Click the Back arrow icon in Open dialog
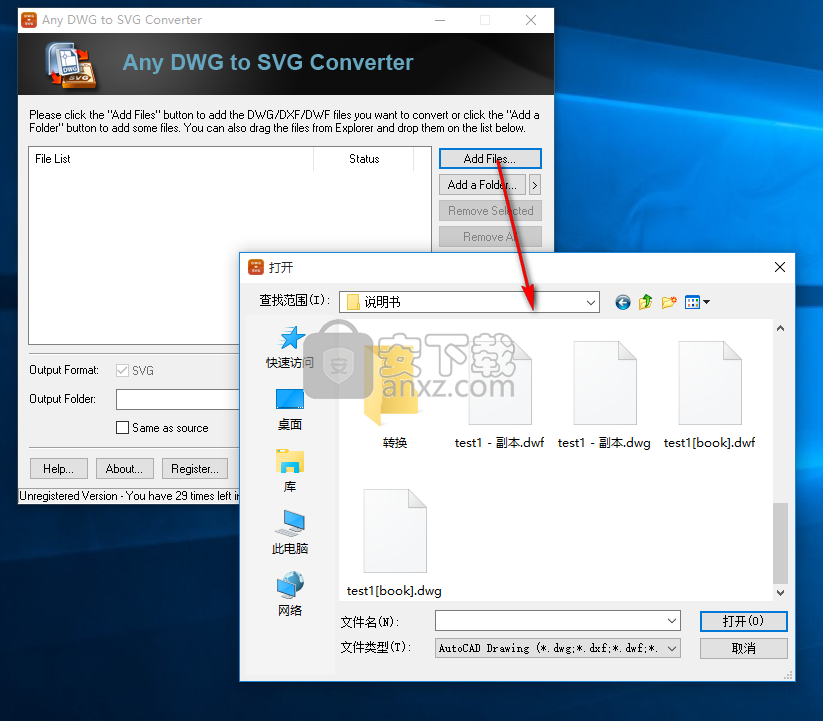Screen dimensions: 823x721 (x=622, y=302)
